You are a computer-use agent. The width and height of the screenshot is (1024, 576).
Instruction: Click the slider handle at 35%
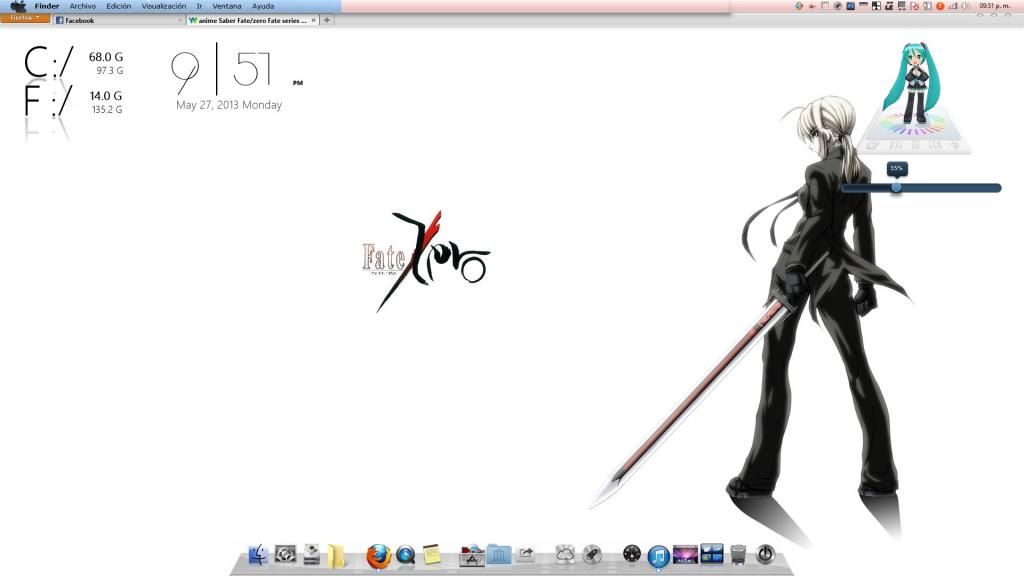(x=896, y=187)
